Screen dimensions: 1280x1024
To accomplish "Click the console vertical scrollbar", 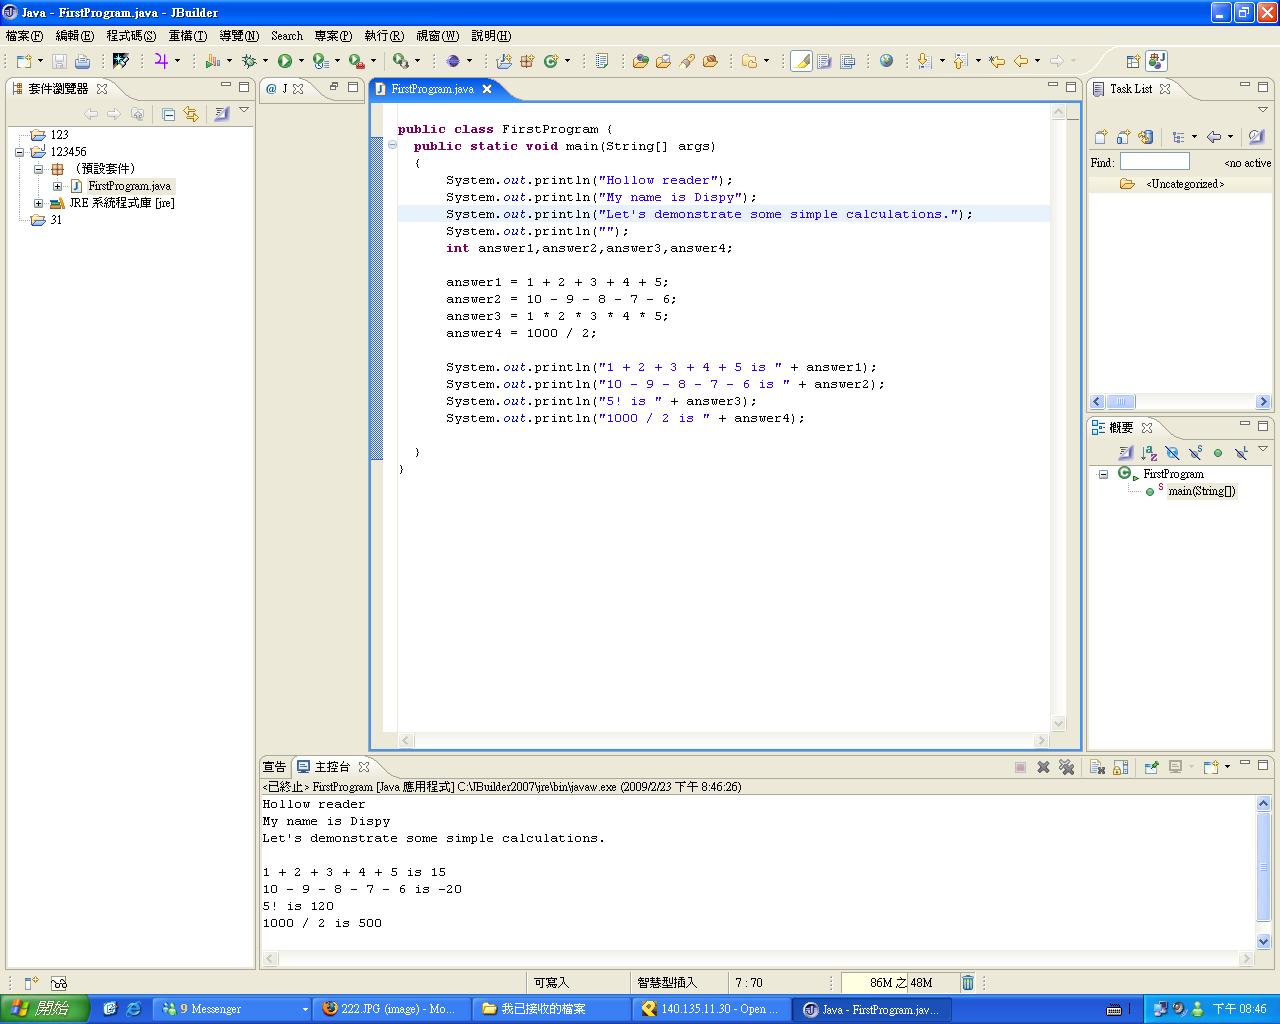I will [x=1263, y=872].
